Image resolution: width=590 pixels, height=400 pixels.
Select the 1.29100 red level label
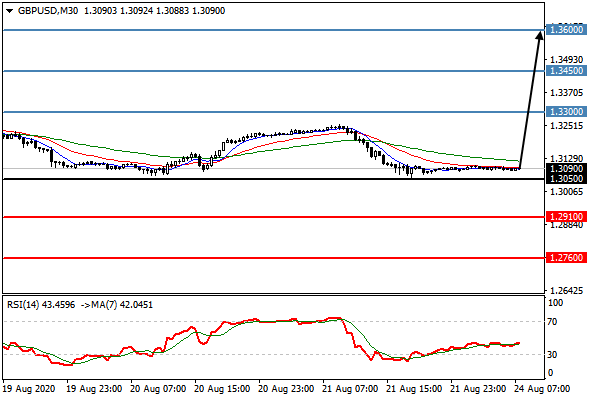click(566, 217)
